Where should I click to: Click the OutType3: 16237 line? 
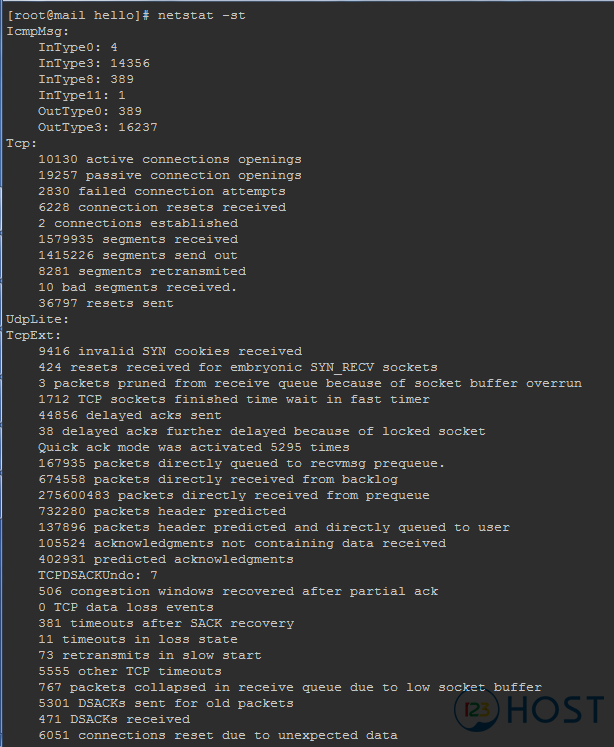tap(98, 127)
